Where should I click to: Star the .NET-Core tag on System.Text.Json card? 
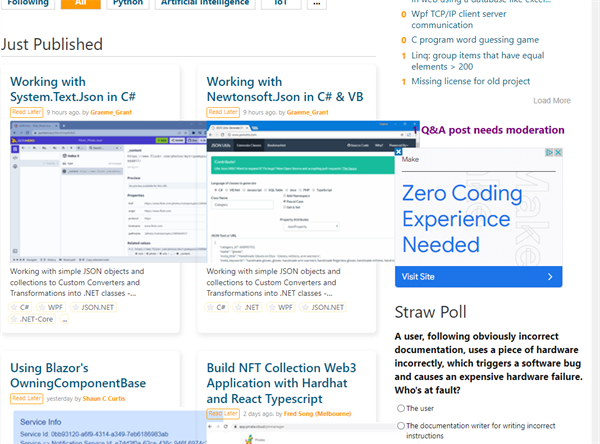point(14,319)
